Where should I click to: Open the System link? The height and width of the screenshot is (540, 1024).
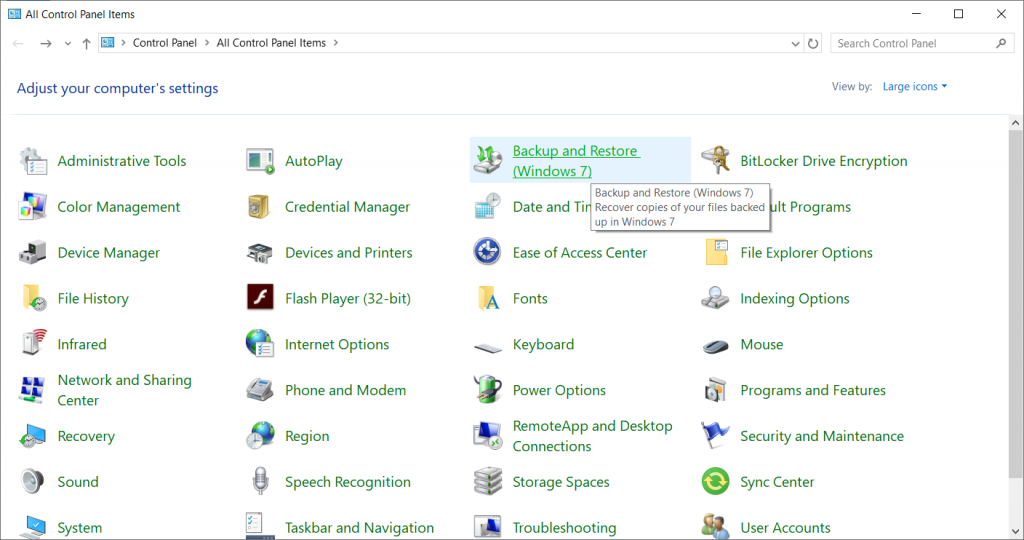(80, 528)
